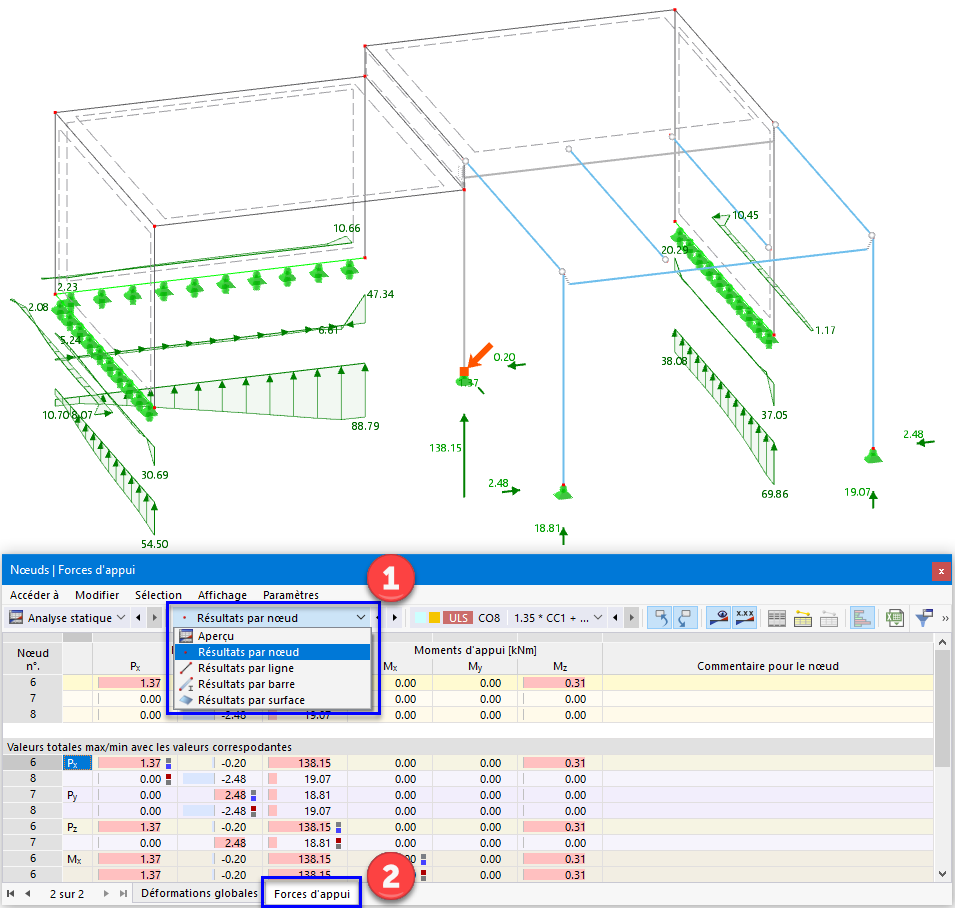Click the Mz column header
This screenshot has height=908, width=955.
tap(560, 666)
